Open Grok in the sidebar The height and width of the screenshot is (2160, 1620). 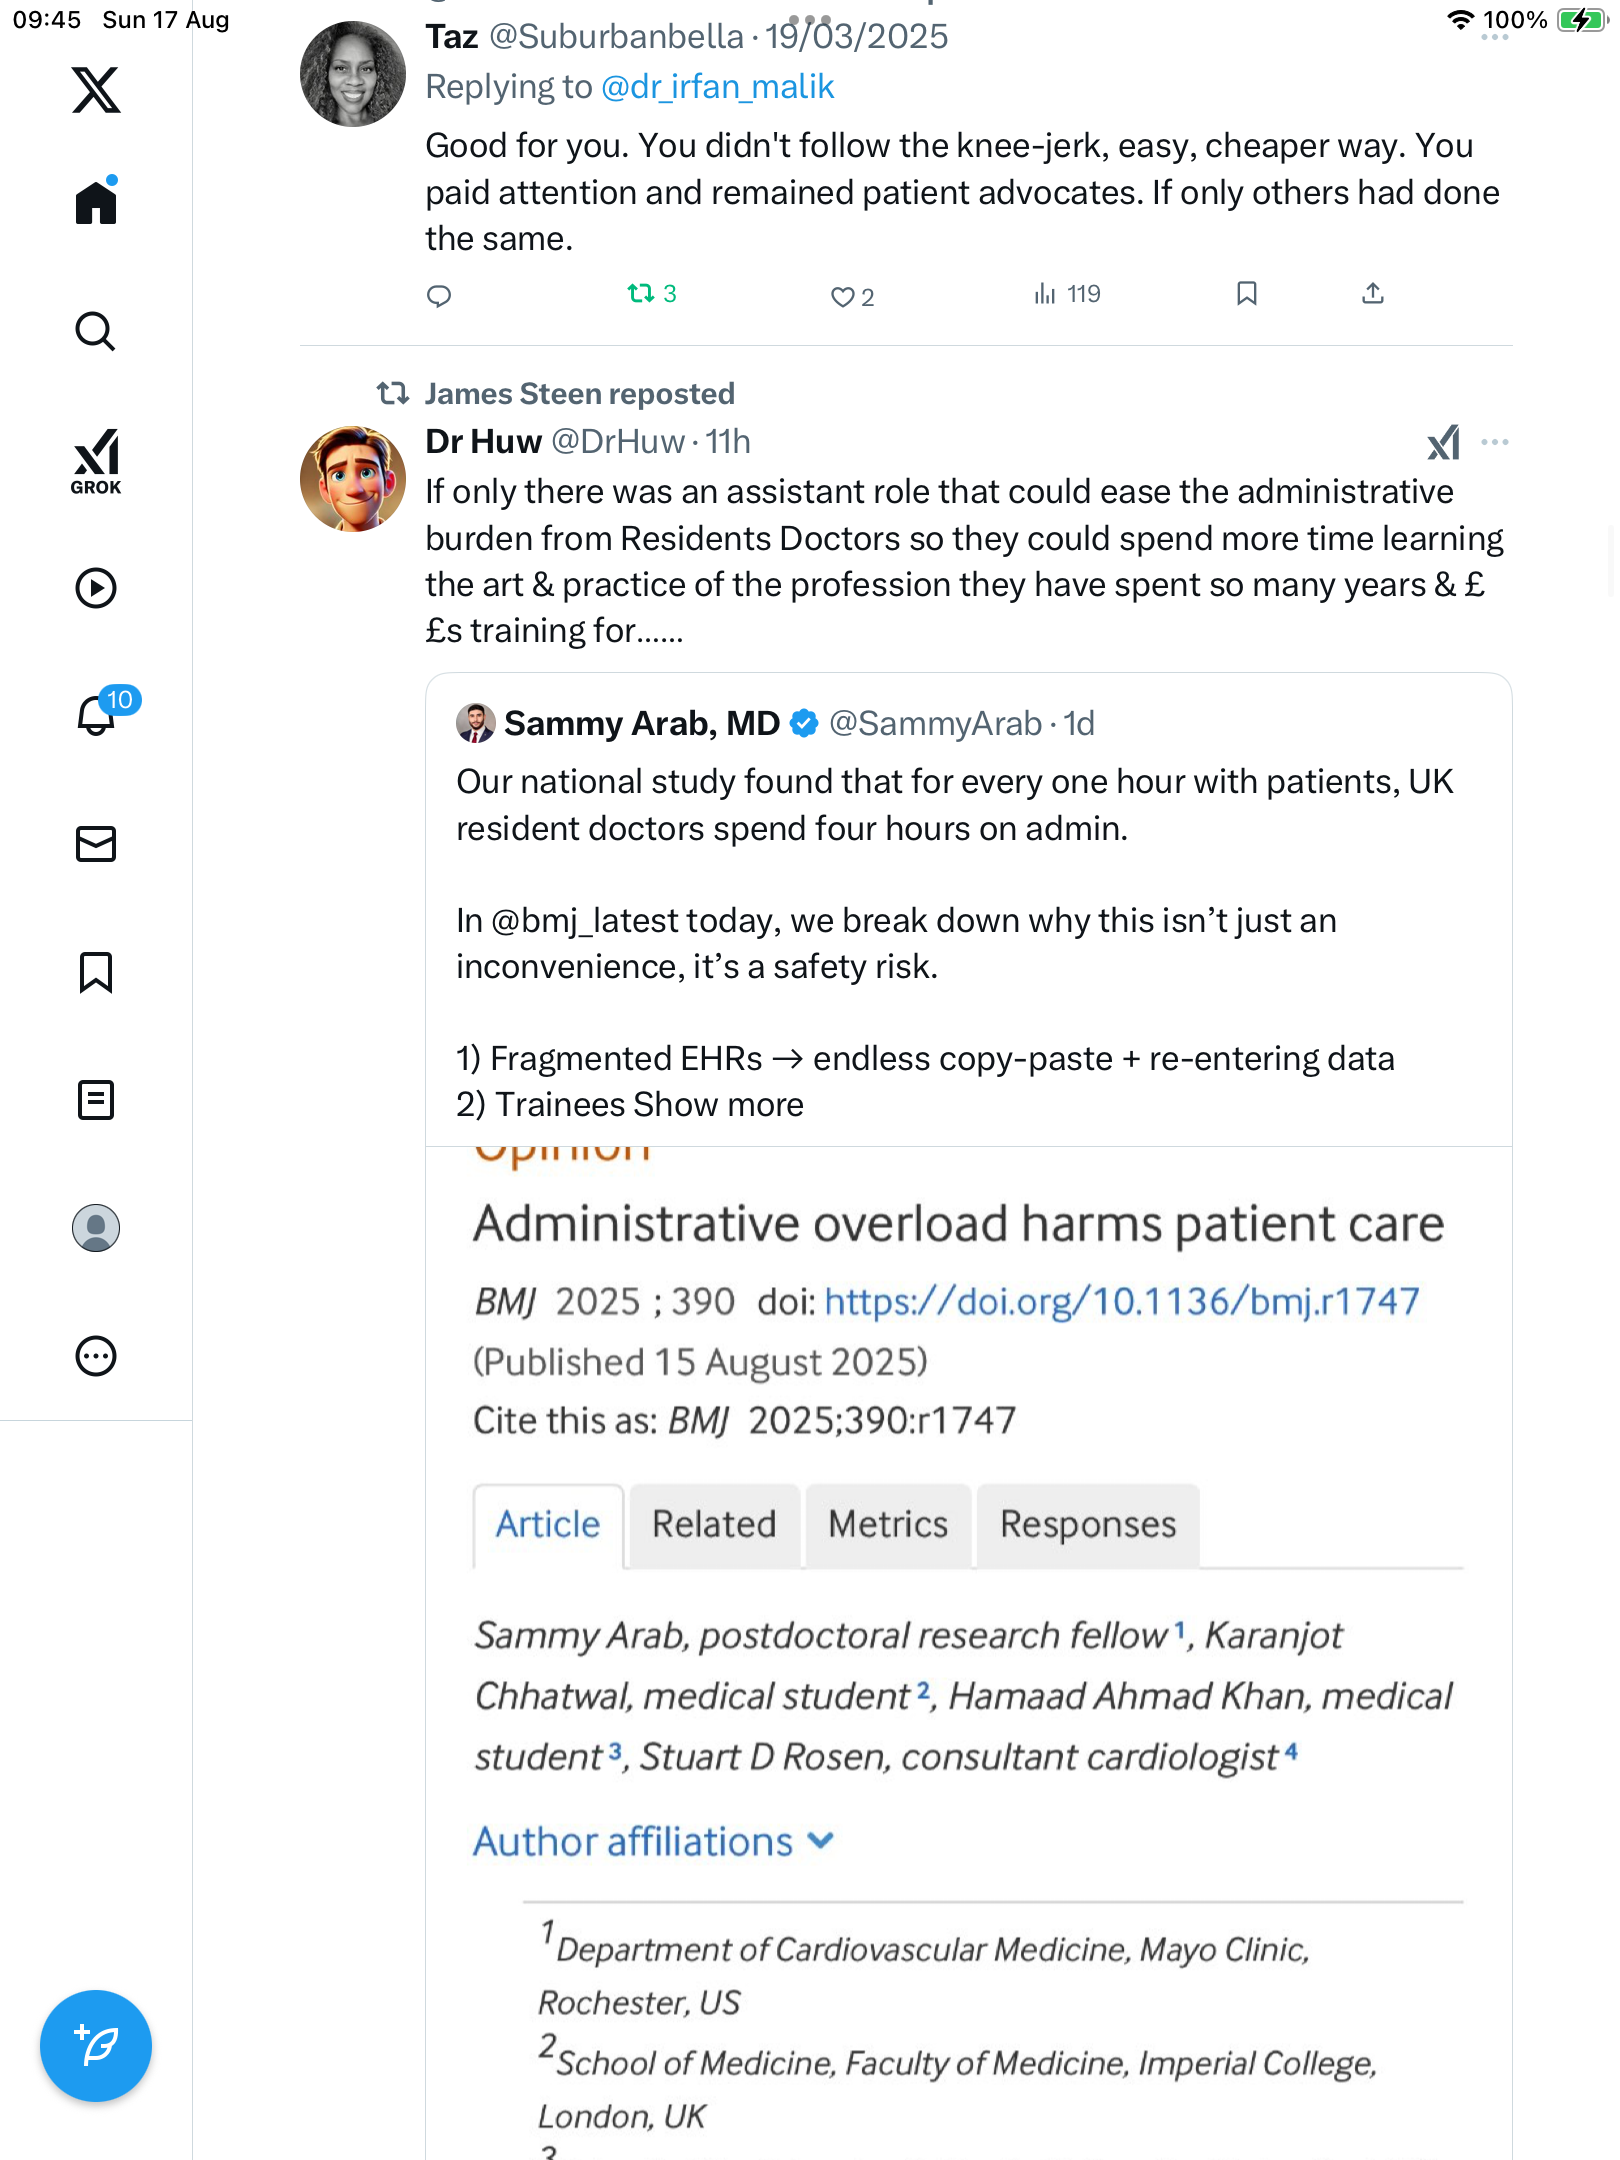96,461
